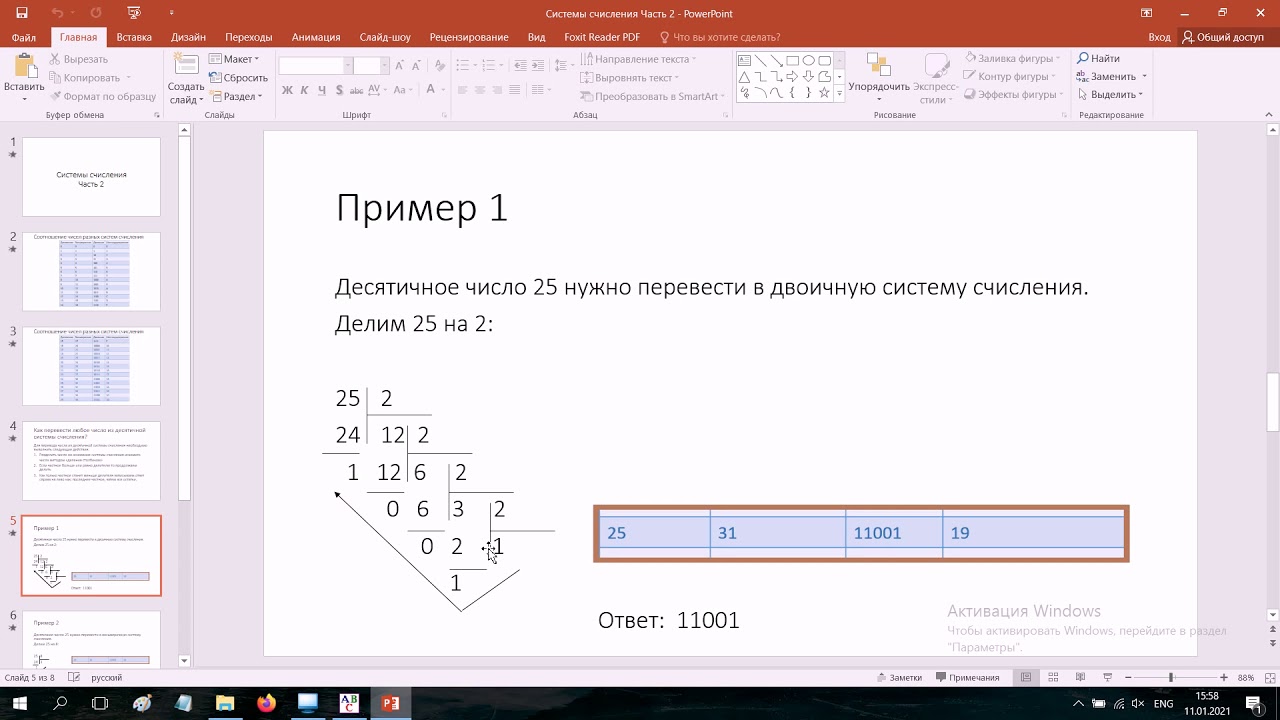Click the slide title Пример 1
The image size is (1280, 720).
[422, 208]
